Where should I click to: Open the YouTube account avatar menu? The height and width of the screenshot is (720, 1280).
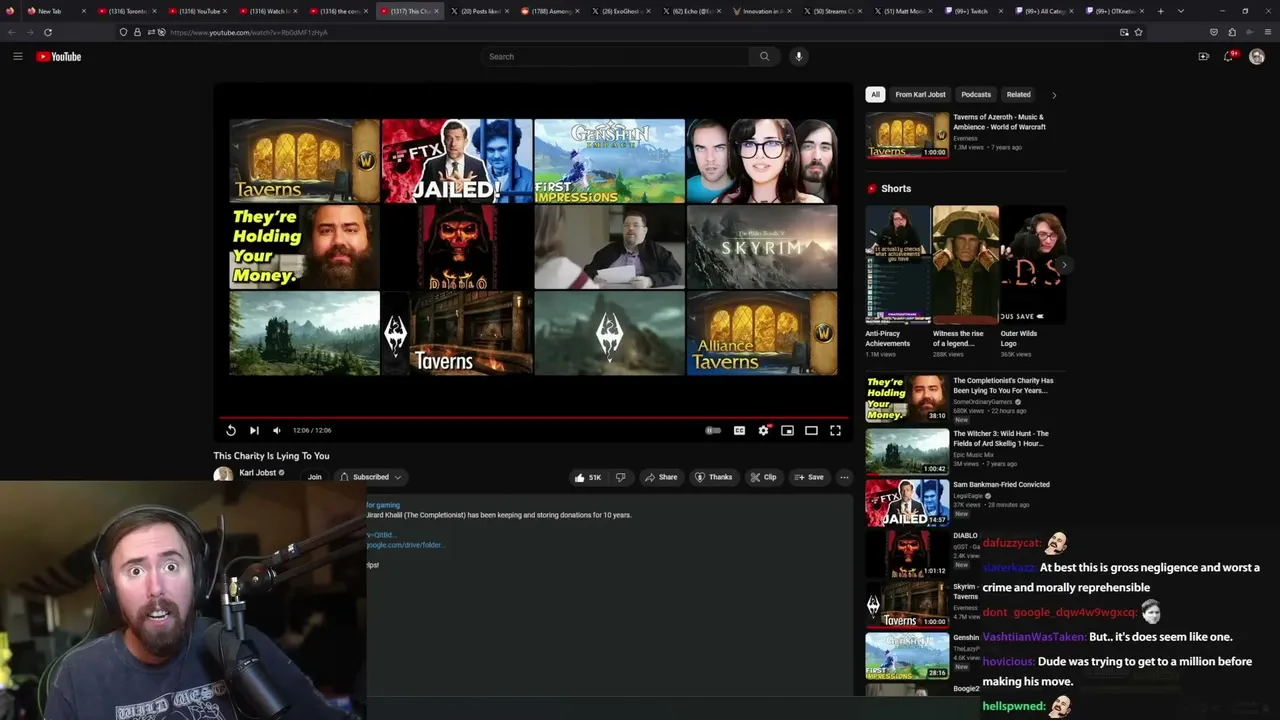coord(1257,56)
